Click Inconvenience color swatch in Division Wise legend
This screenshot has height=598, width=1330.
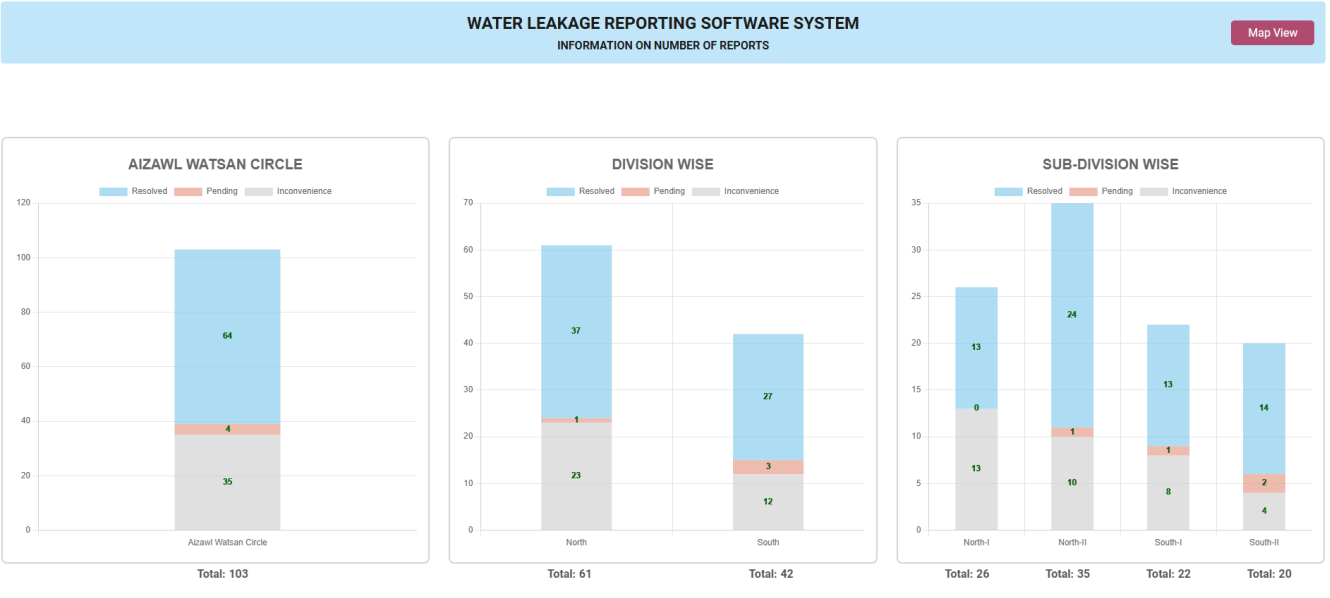(705, 191)
